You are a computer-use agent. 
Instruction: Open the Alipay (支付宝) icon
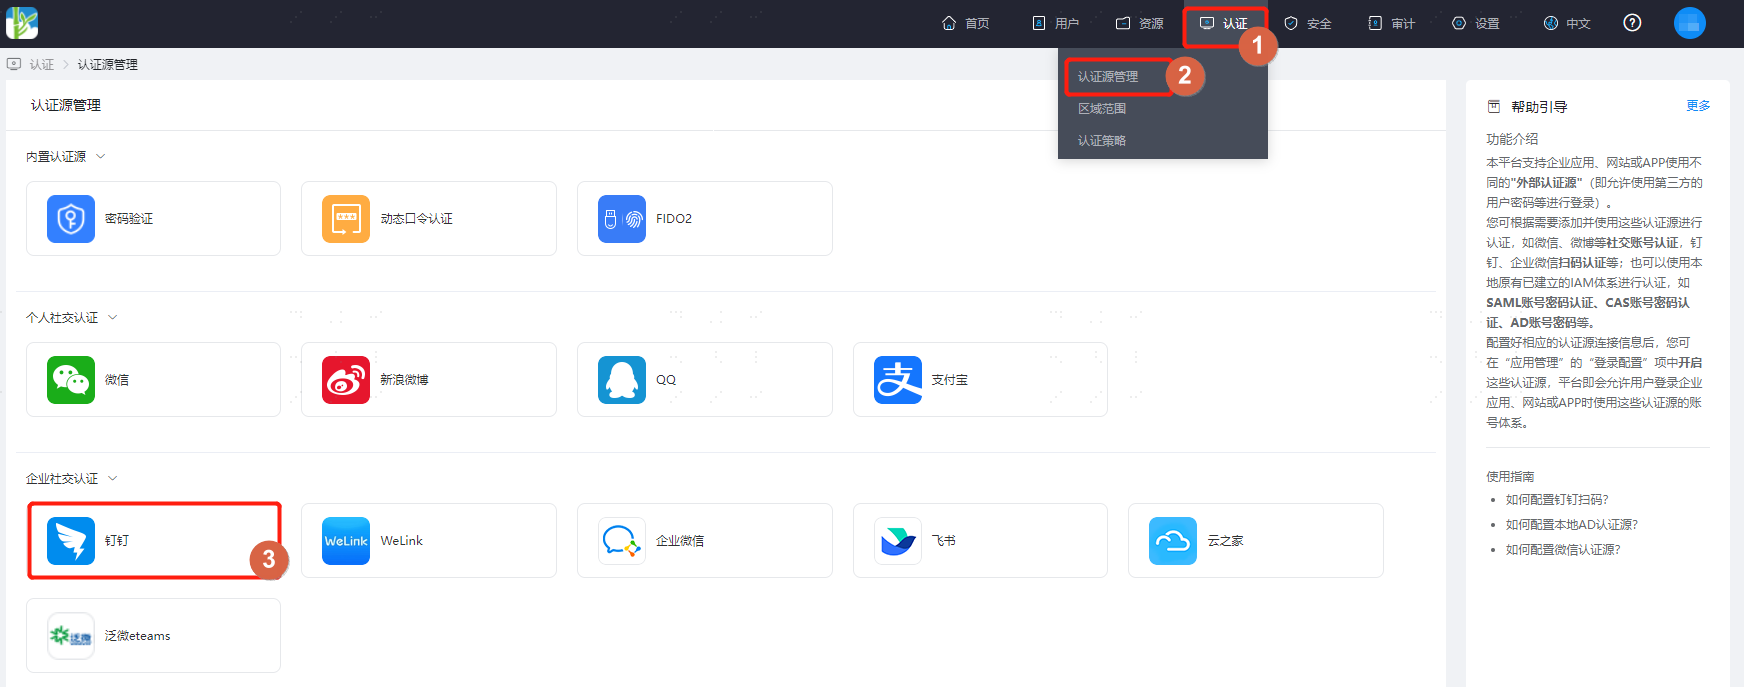pyautogui.click(x=898, y=380)
